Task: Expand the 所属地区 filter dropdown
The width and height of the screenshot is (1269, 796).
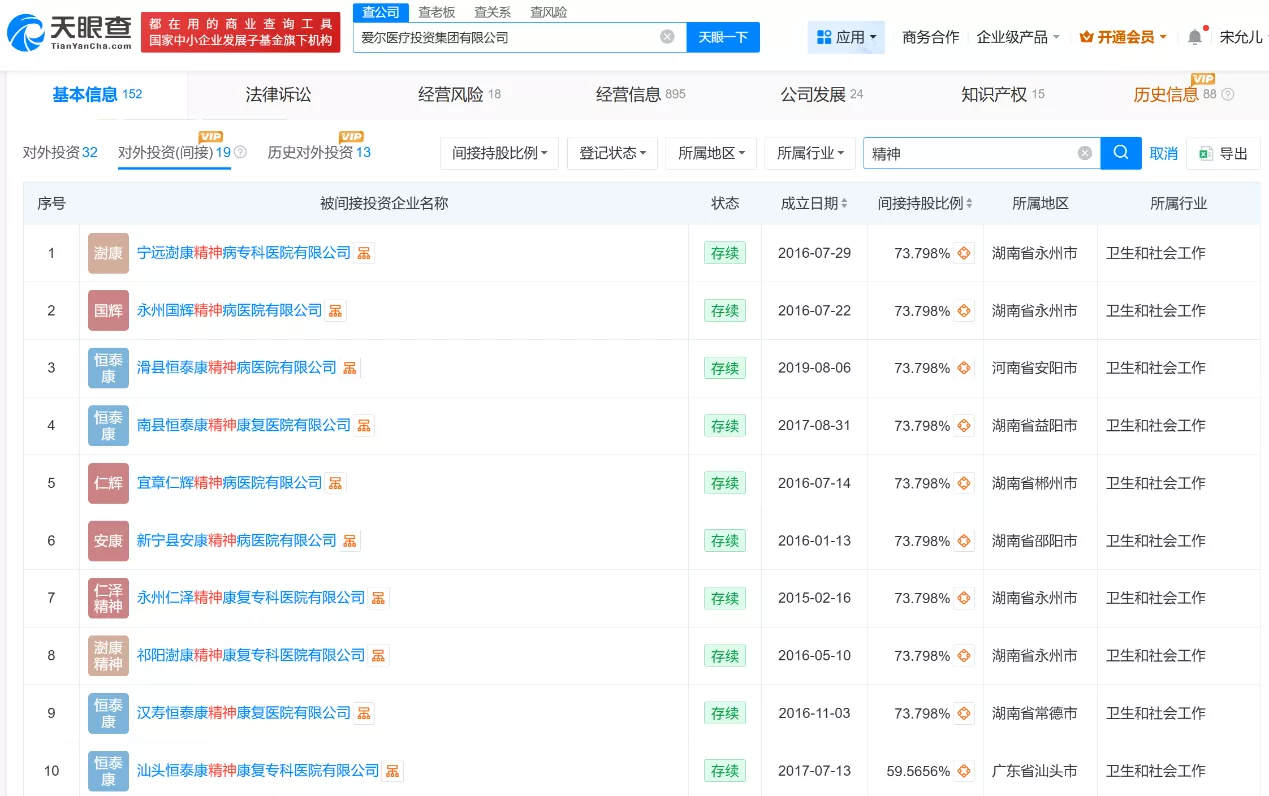Action: 710,153
